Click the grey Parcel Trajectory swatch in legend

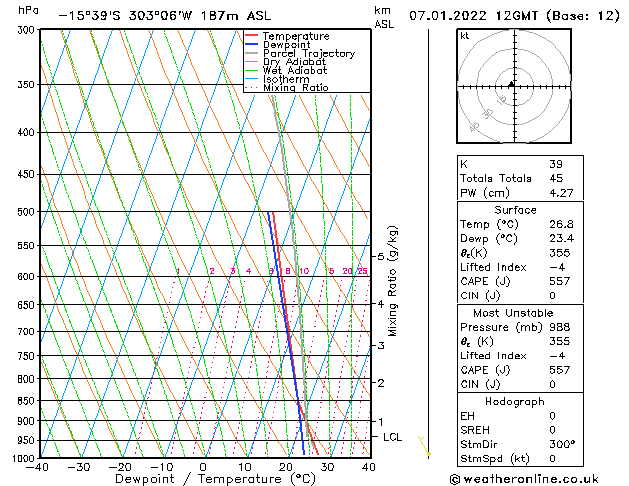(252, 53)
